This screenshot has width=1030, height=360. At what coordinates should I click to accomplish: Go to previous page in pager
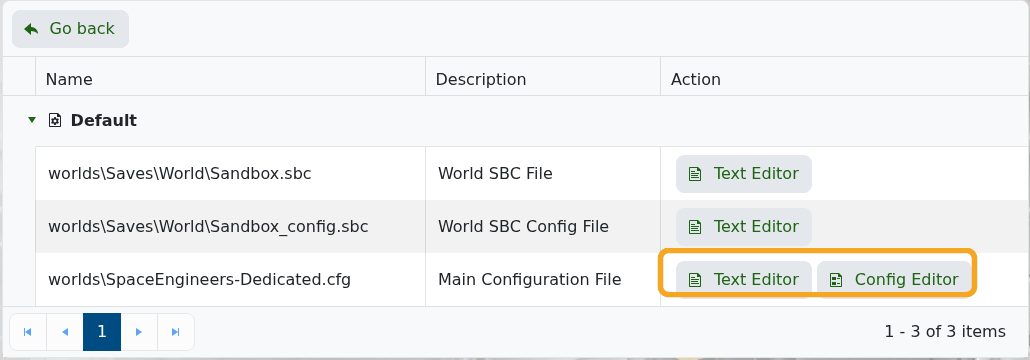[x=64, y=332]
